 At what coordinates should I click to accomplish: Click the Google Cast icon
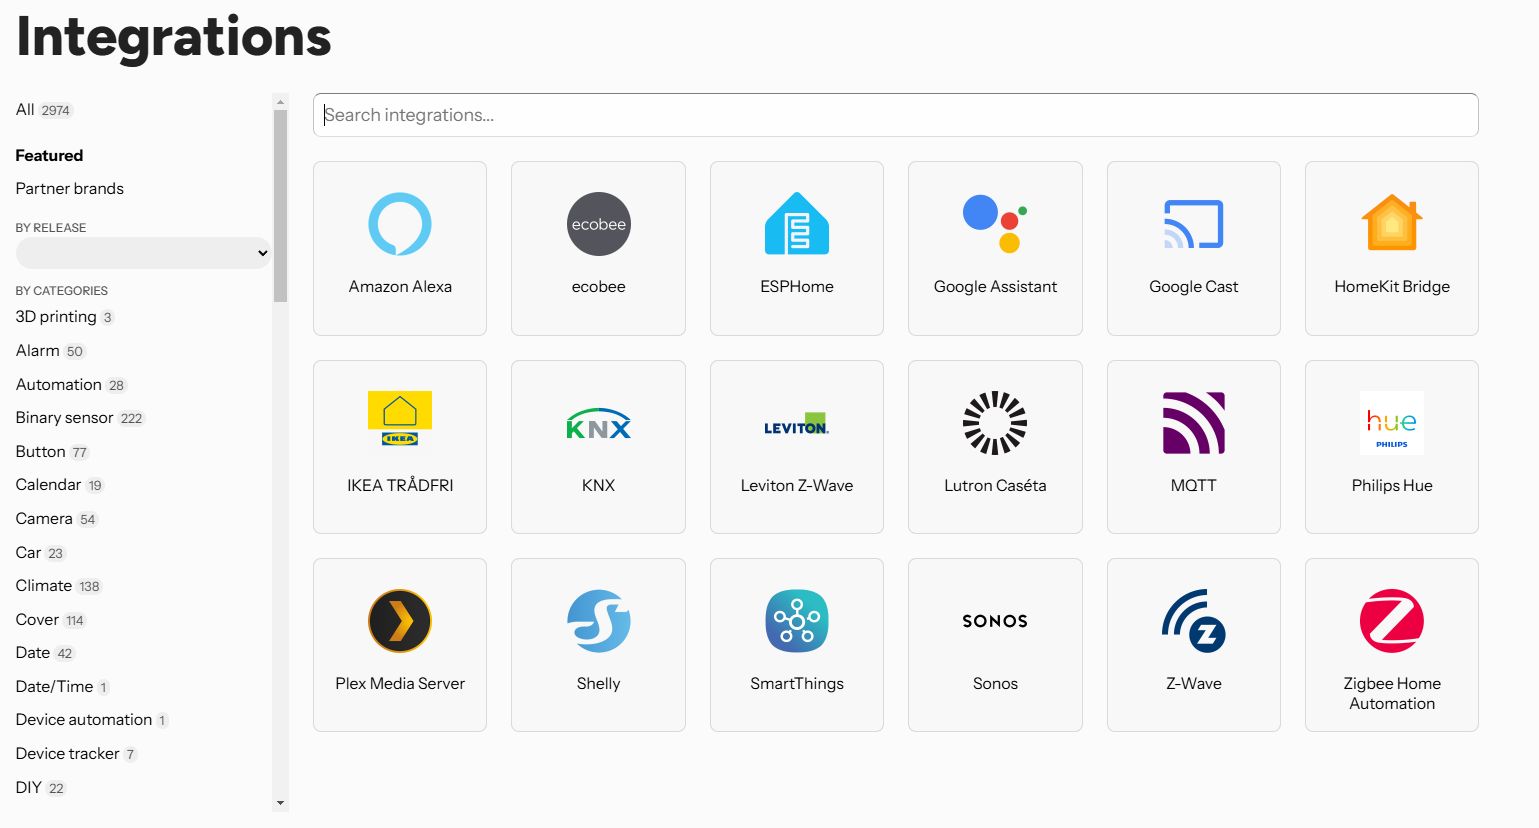(x=1194, y=224)
